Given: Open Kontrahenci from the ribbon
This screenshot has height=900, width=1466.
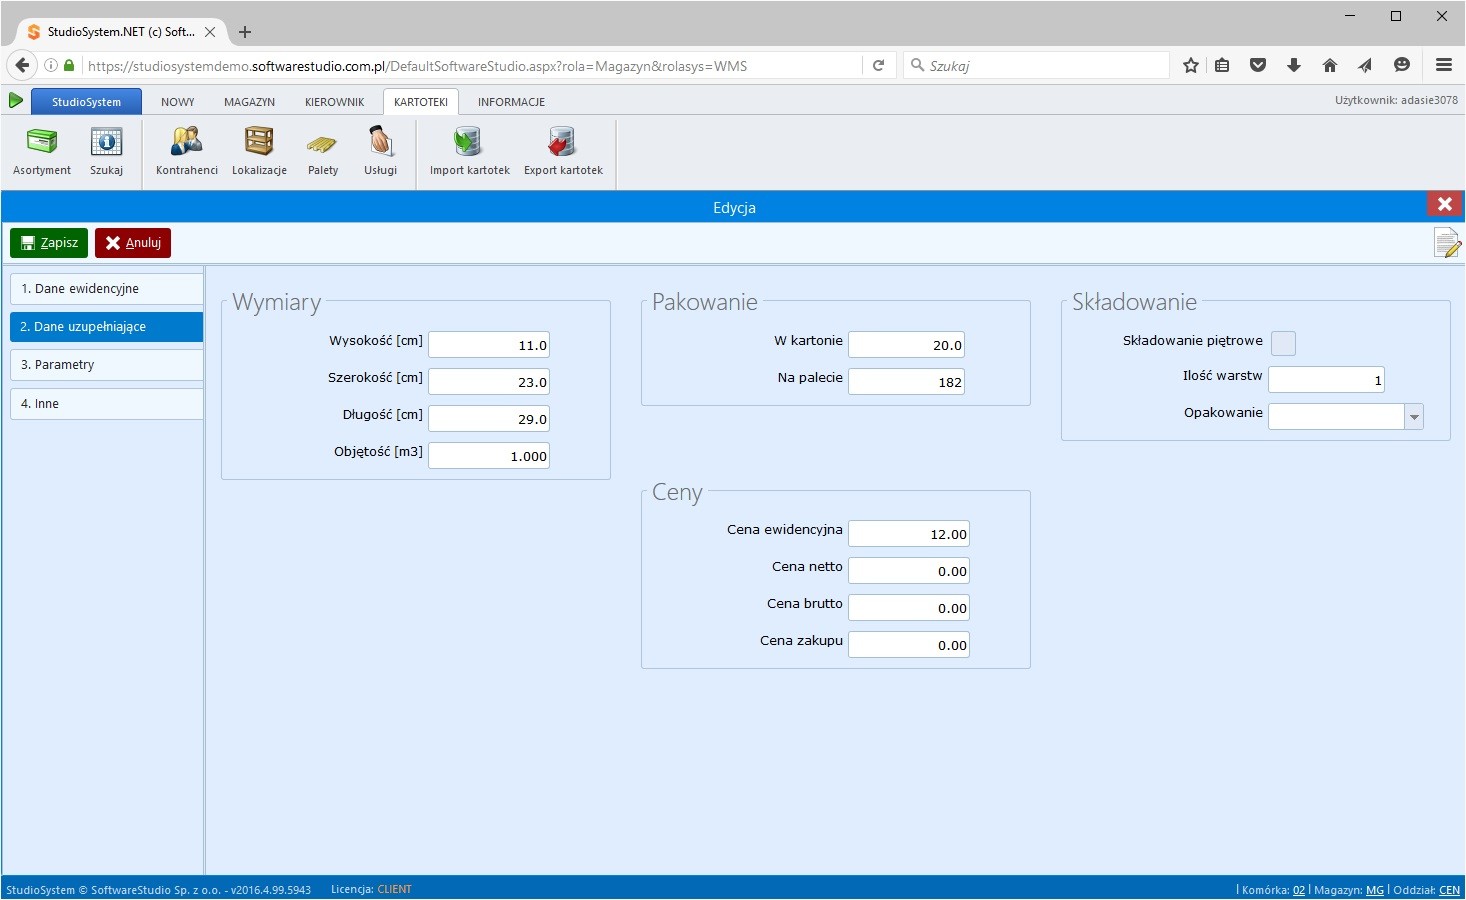Looking at the screenshot, I should click(x=187, y=152).
